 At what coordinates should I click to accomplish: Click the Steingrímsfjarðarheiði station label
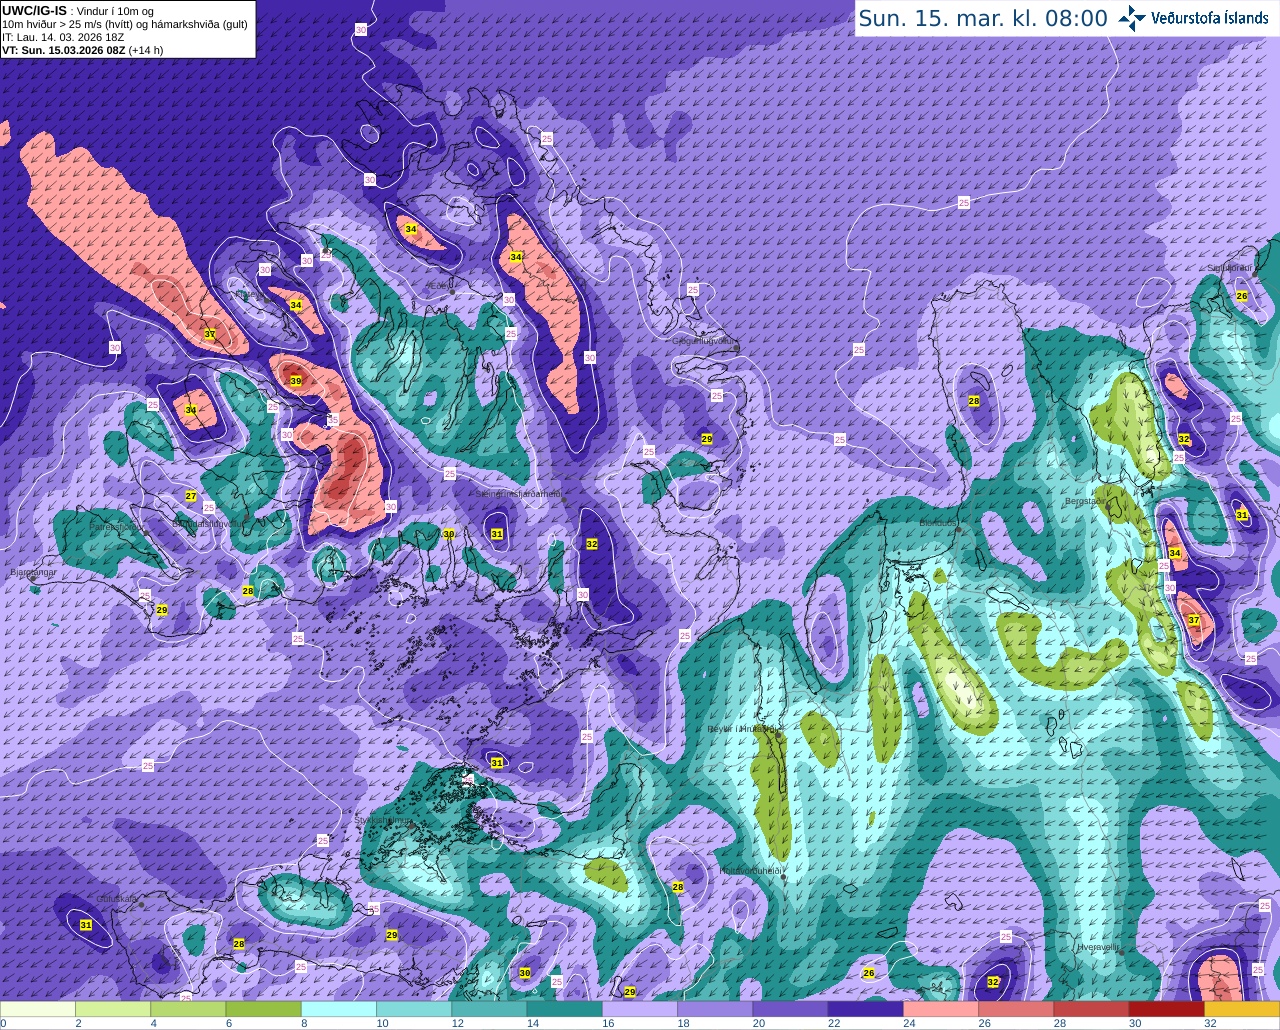(518, 494)
